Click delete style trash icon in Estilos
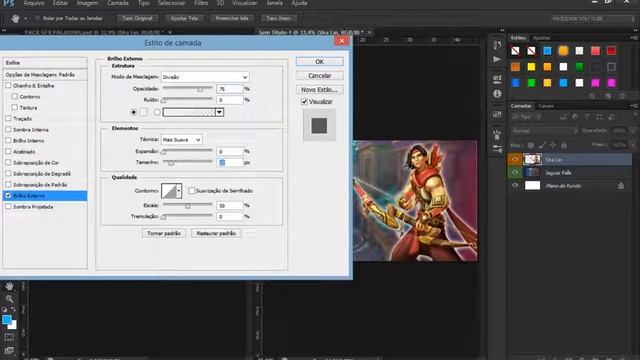Image resolution: width=640 pixels, height=360 pixels. 622,96
